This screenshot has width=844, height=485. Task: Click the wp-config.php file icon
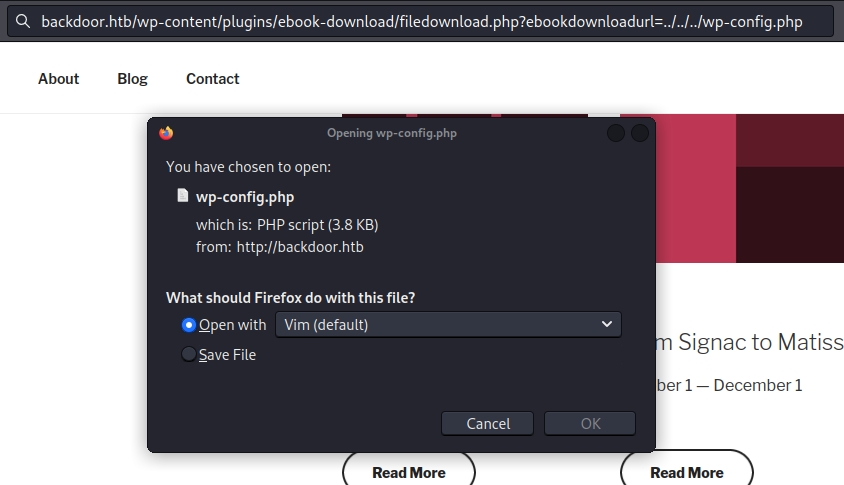(183, 196)
